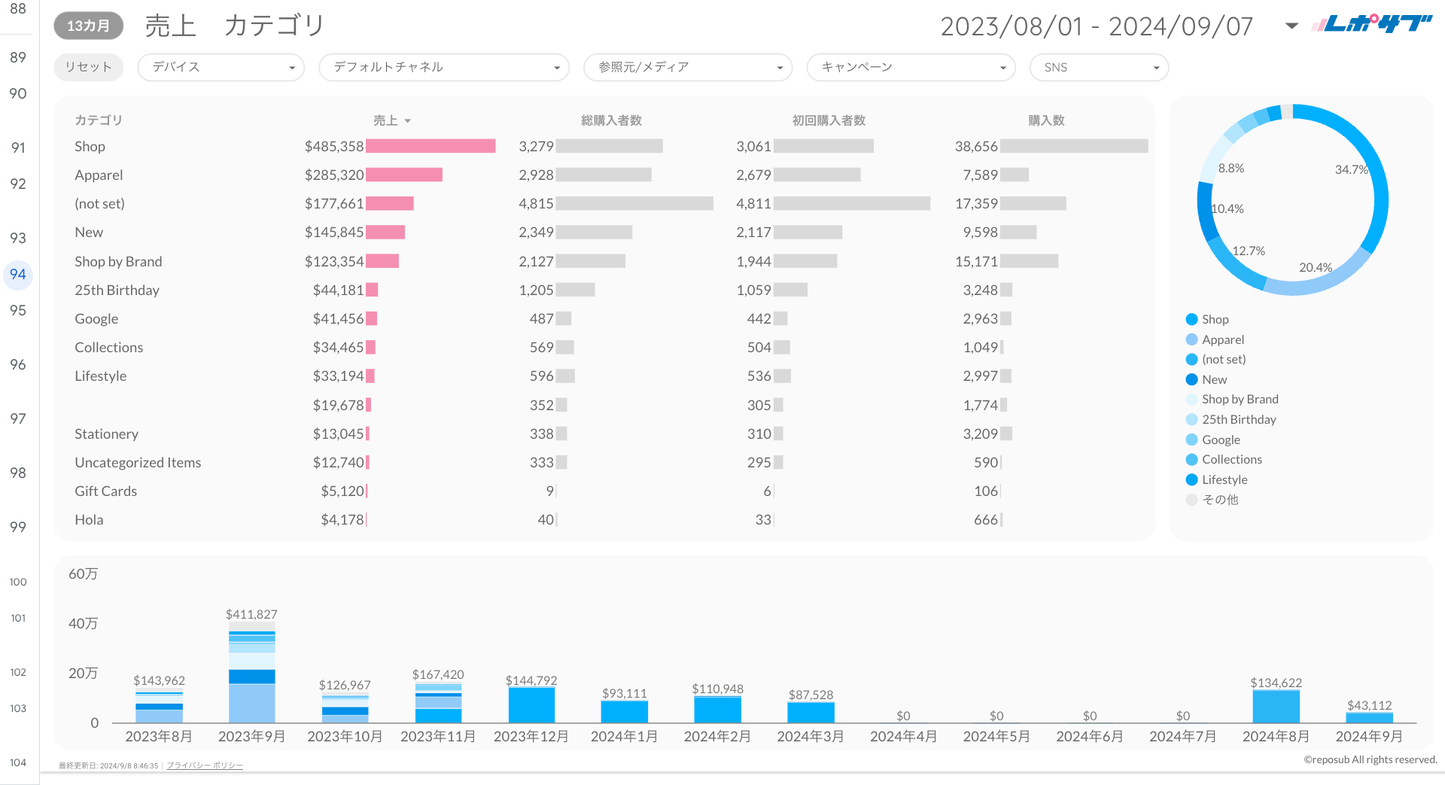Click the 総購入者数 column header
The height and width of the screenshot is (785, 1445).
(x=611, y=120)
